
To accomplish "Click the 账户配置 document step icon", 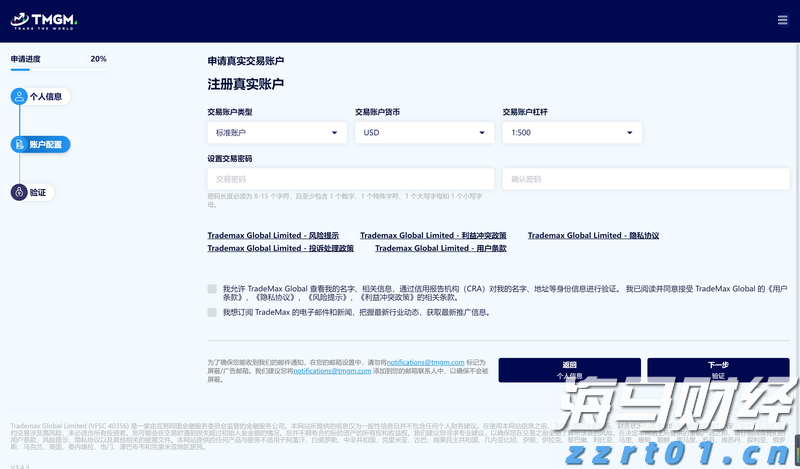I will tap(19, 144).
